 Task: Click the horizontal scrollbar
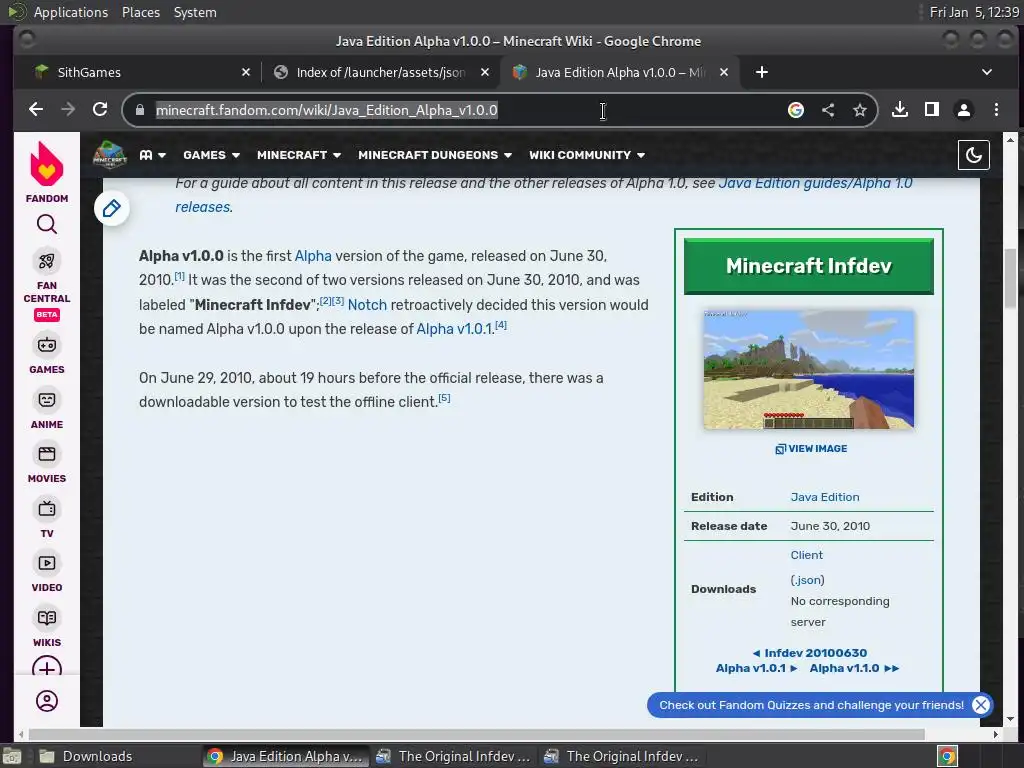click(x=477, y=735)
